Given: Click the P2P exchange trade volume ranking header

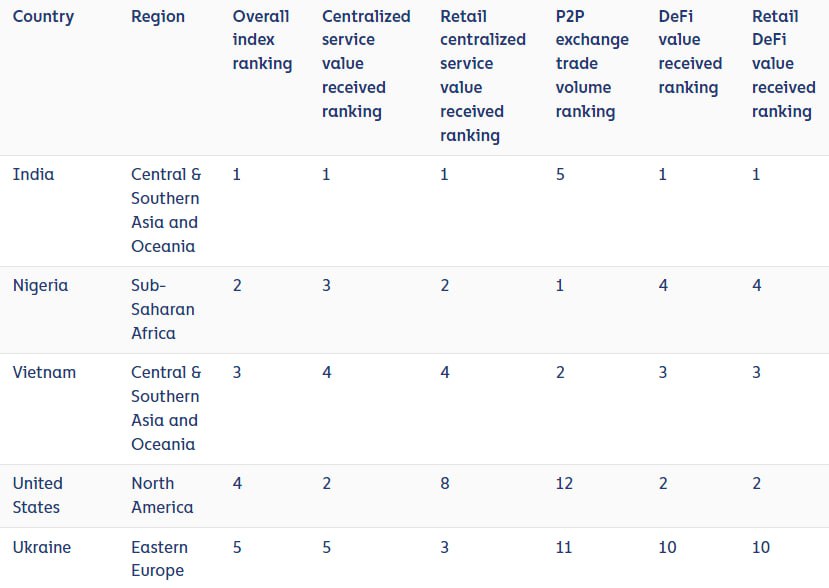Looking at the screenshot, I should 592,64.
